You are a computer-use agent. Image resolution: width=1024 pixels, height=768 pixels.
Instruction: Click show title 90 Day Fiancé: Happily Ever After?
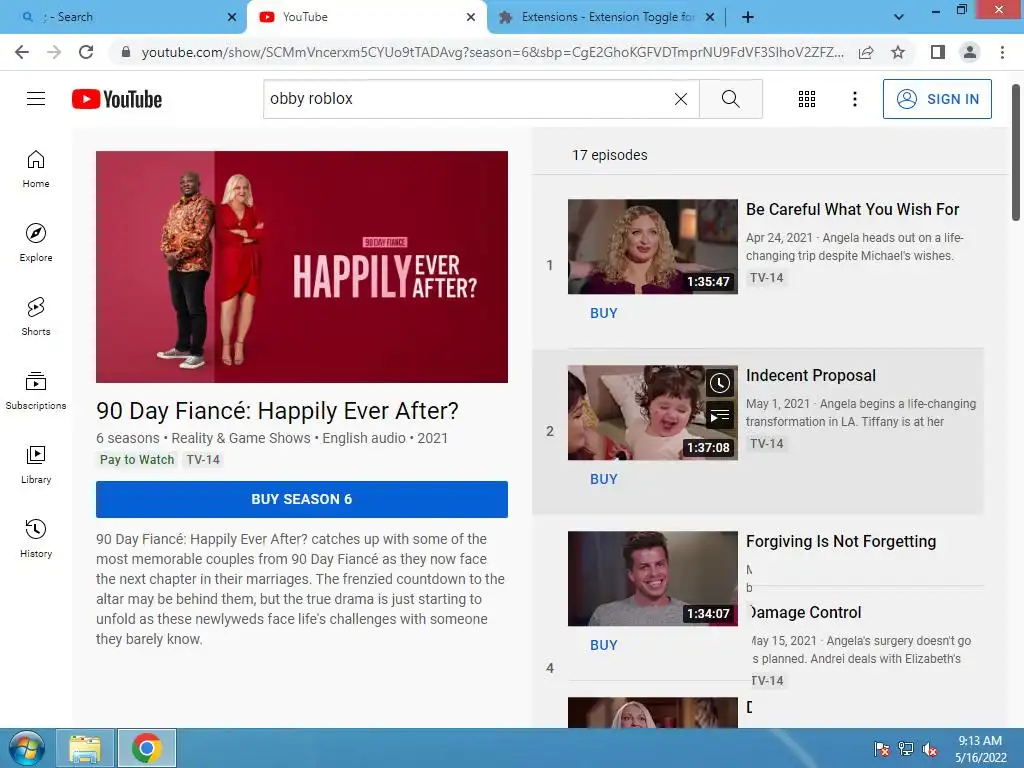coord(278,411)
